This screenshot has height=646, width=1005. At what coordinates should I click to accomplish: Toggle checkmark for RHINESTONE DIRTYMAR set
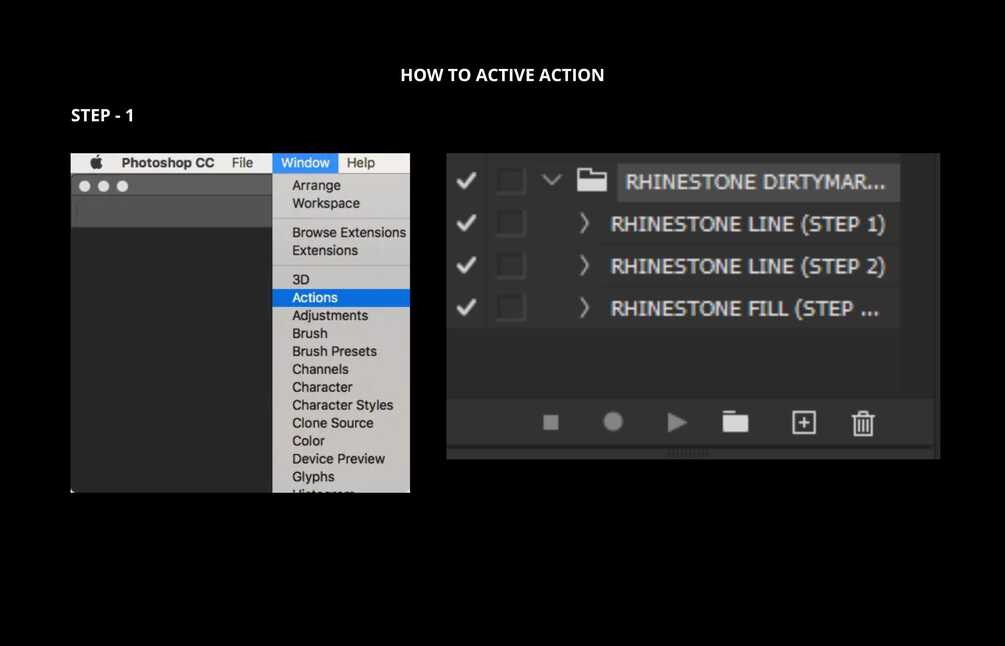(466, 181)
